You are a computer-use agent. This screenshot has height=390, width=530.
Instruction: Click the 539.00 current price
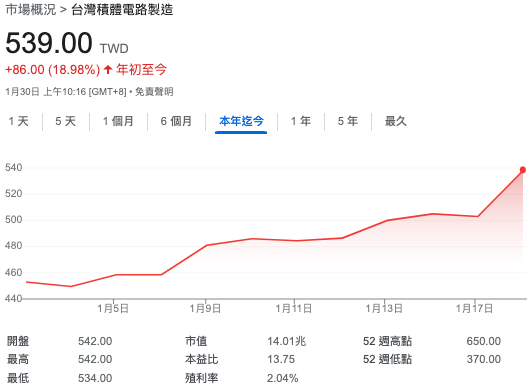point(49,43)
